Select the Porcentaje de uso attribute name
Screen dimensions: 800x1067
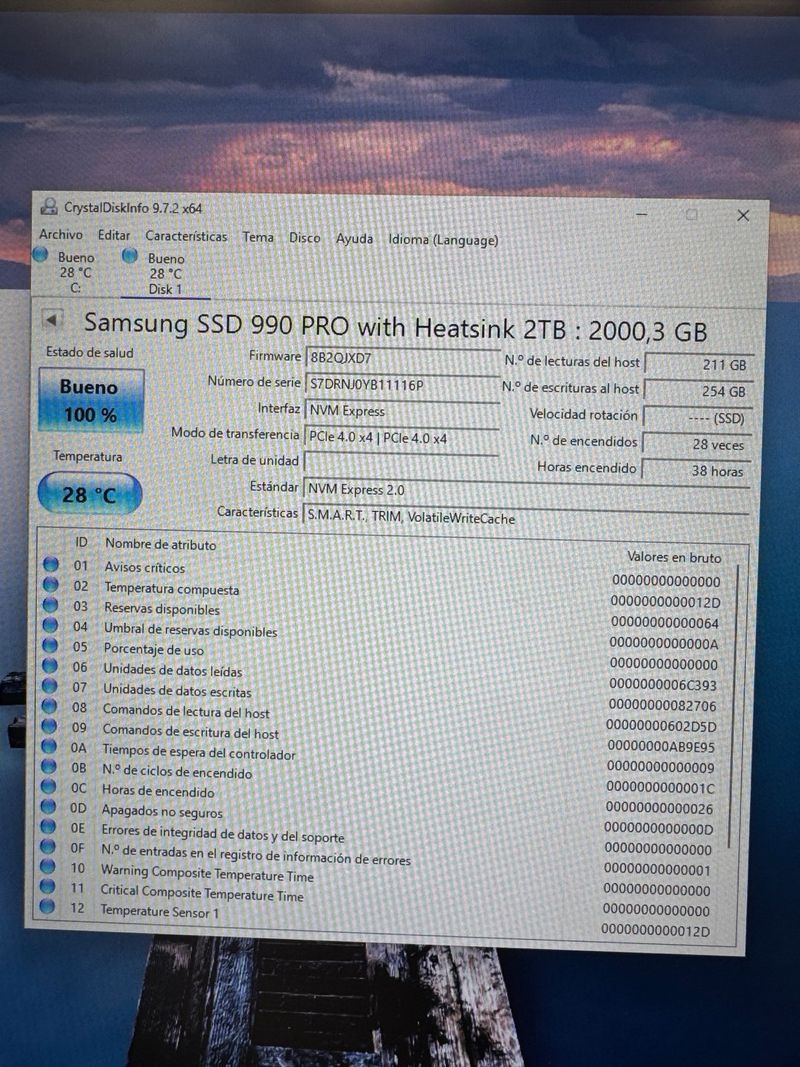point(153,650)
